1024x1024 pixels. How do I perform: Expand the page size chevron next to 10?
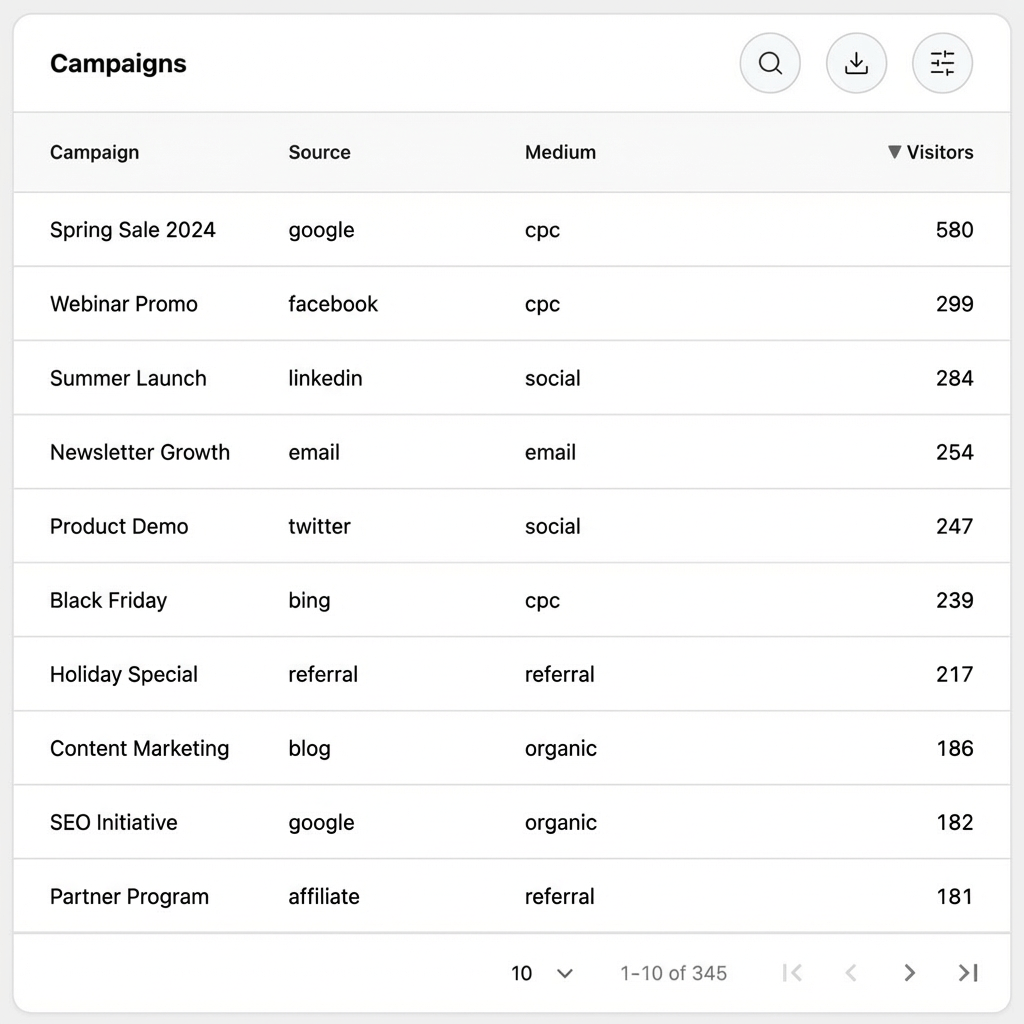[x=564, y=972]
